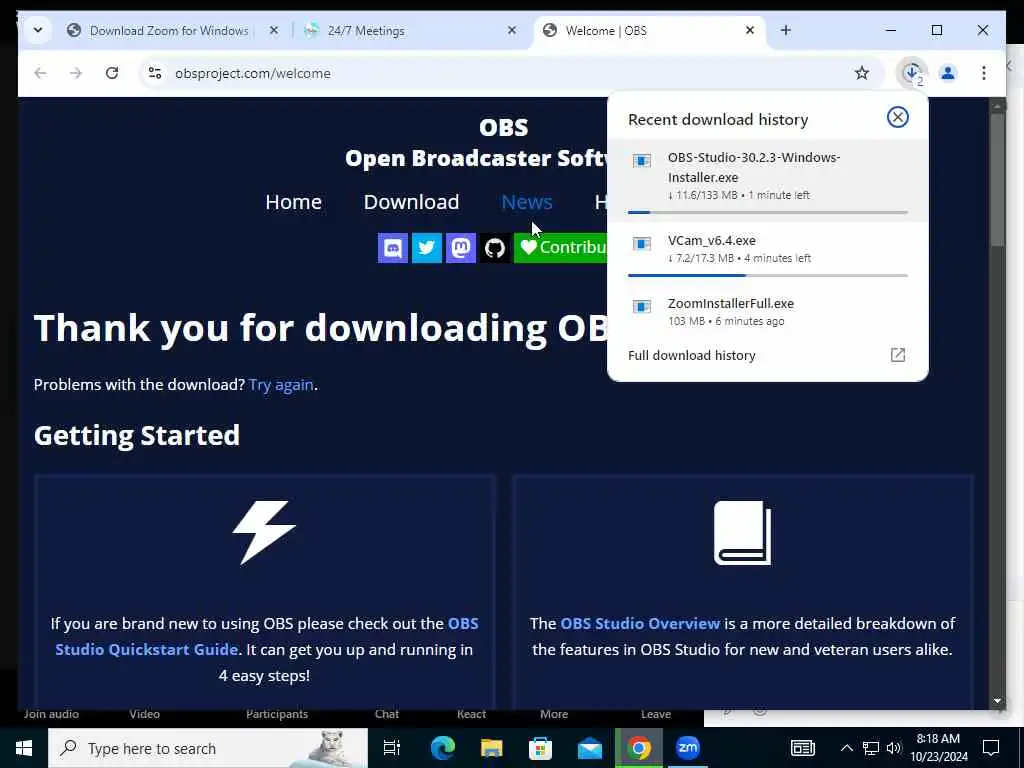Click the book Overview icon
Image resolution: width=1024 pixels, height=768 pixels.
742,533
